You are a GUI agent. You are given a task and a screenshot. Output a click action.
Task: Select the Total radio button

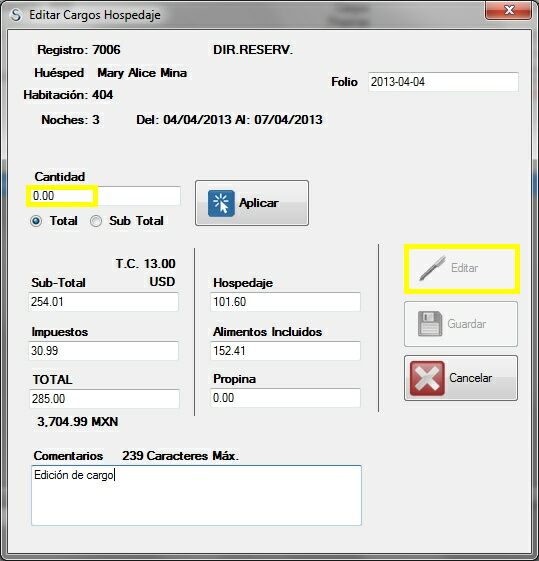(x=36, y=221)
